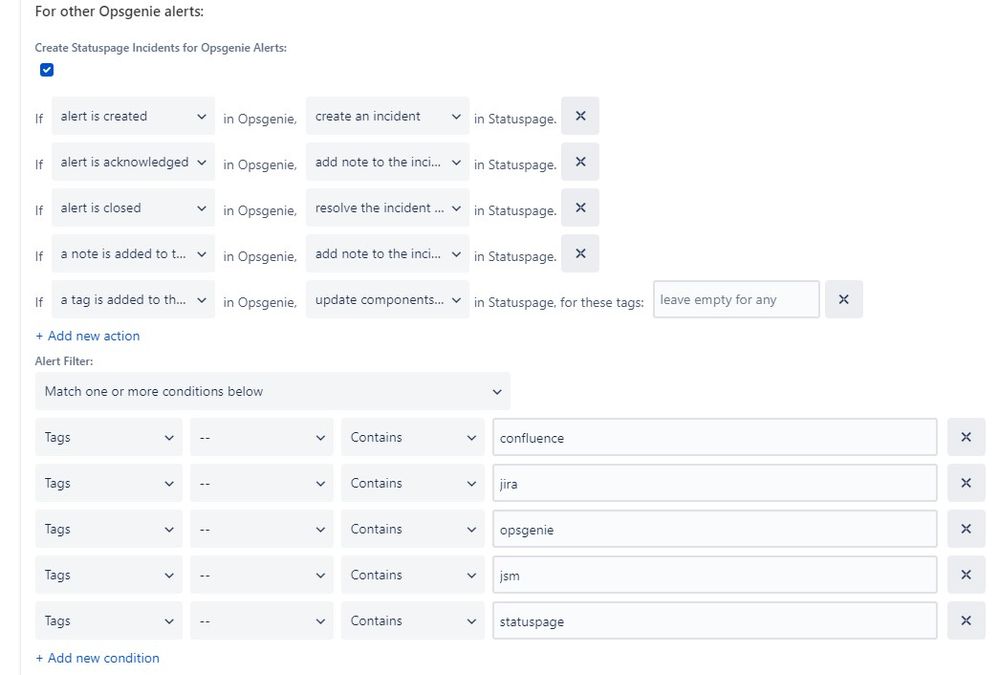This screenshot has width=999, height=675.
Task: Open the '--' dropdown in jsm row
Action: coord(261,575)
